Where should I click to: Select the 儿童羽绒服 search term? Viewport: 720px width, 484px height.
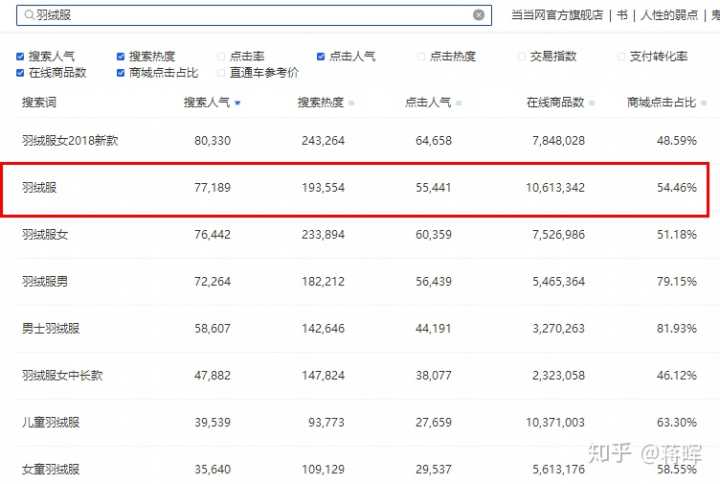(51, 422)
